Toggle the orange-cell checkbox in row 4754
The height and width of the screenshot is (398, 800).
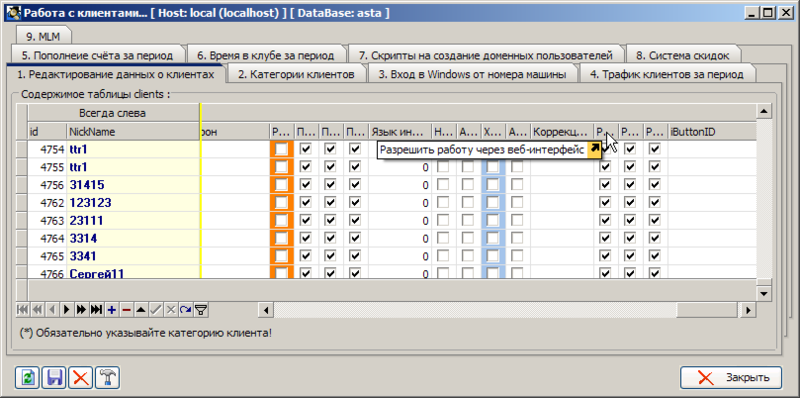click(281, 149)
